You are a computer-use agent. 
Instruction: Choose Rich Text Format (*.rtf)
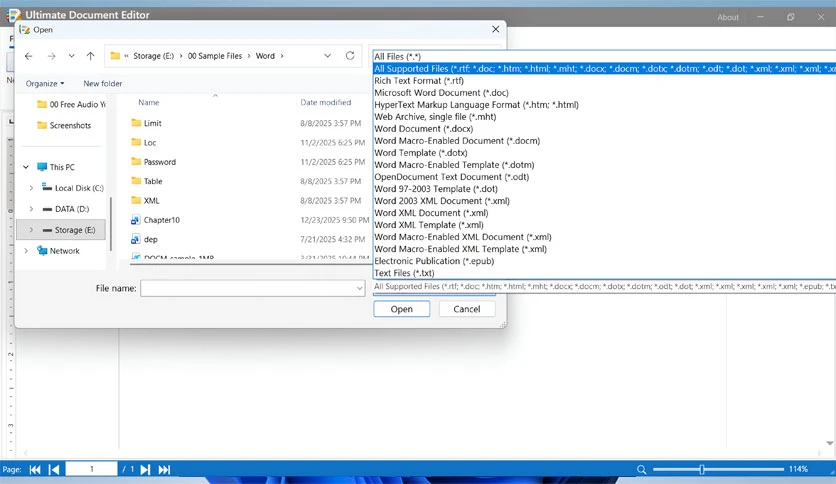[x=605, y=81]
